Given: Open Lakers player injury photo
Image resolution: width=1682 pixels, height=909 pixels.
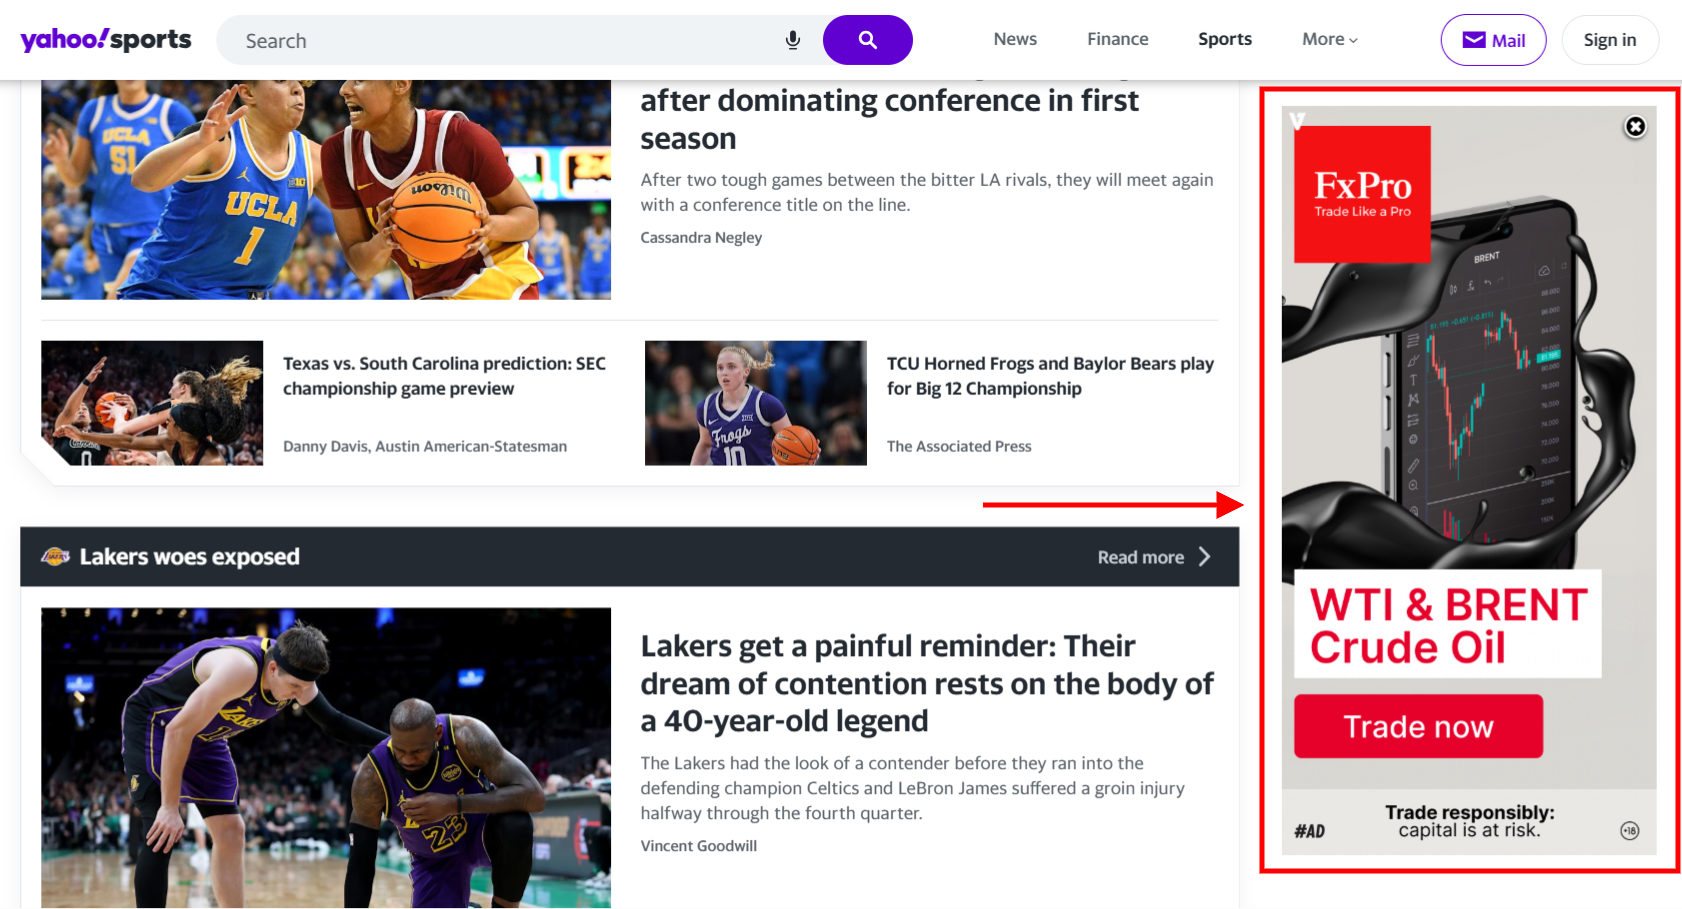Looking at the screenshot, I should pos(326,758).
